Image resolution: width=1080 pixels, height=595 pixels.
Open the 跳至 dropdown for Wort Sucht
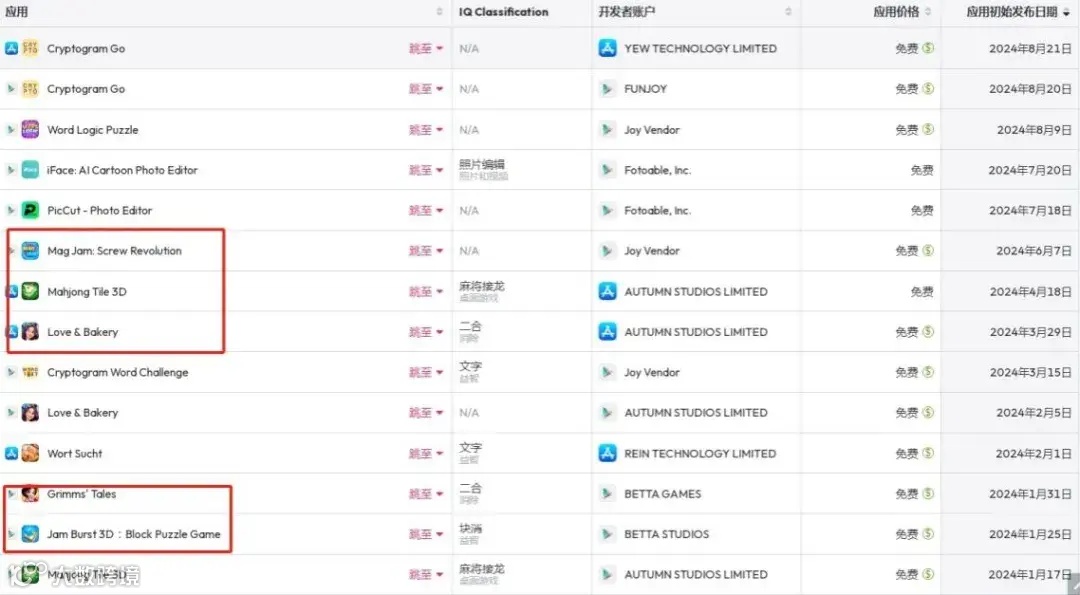click(x=426, y=453)
